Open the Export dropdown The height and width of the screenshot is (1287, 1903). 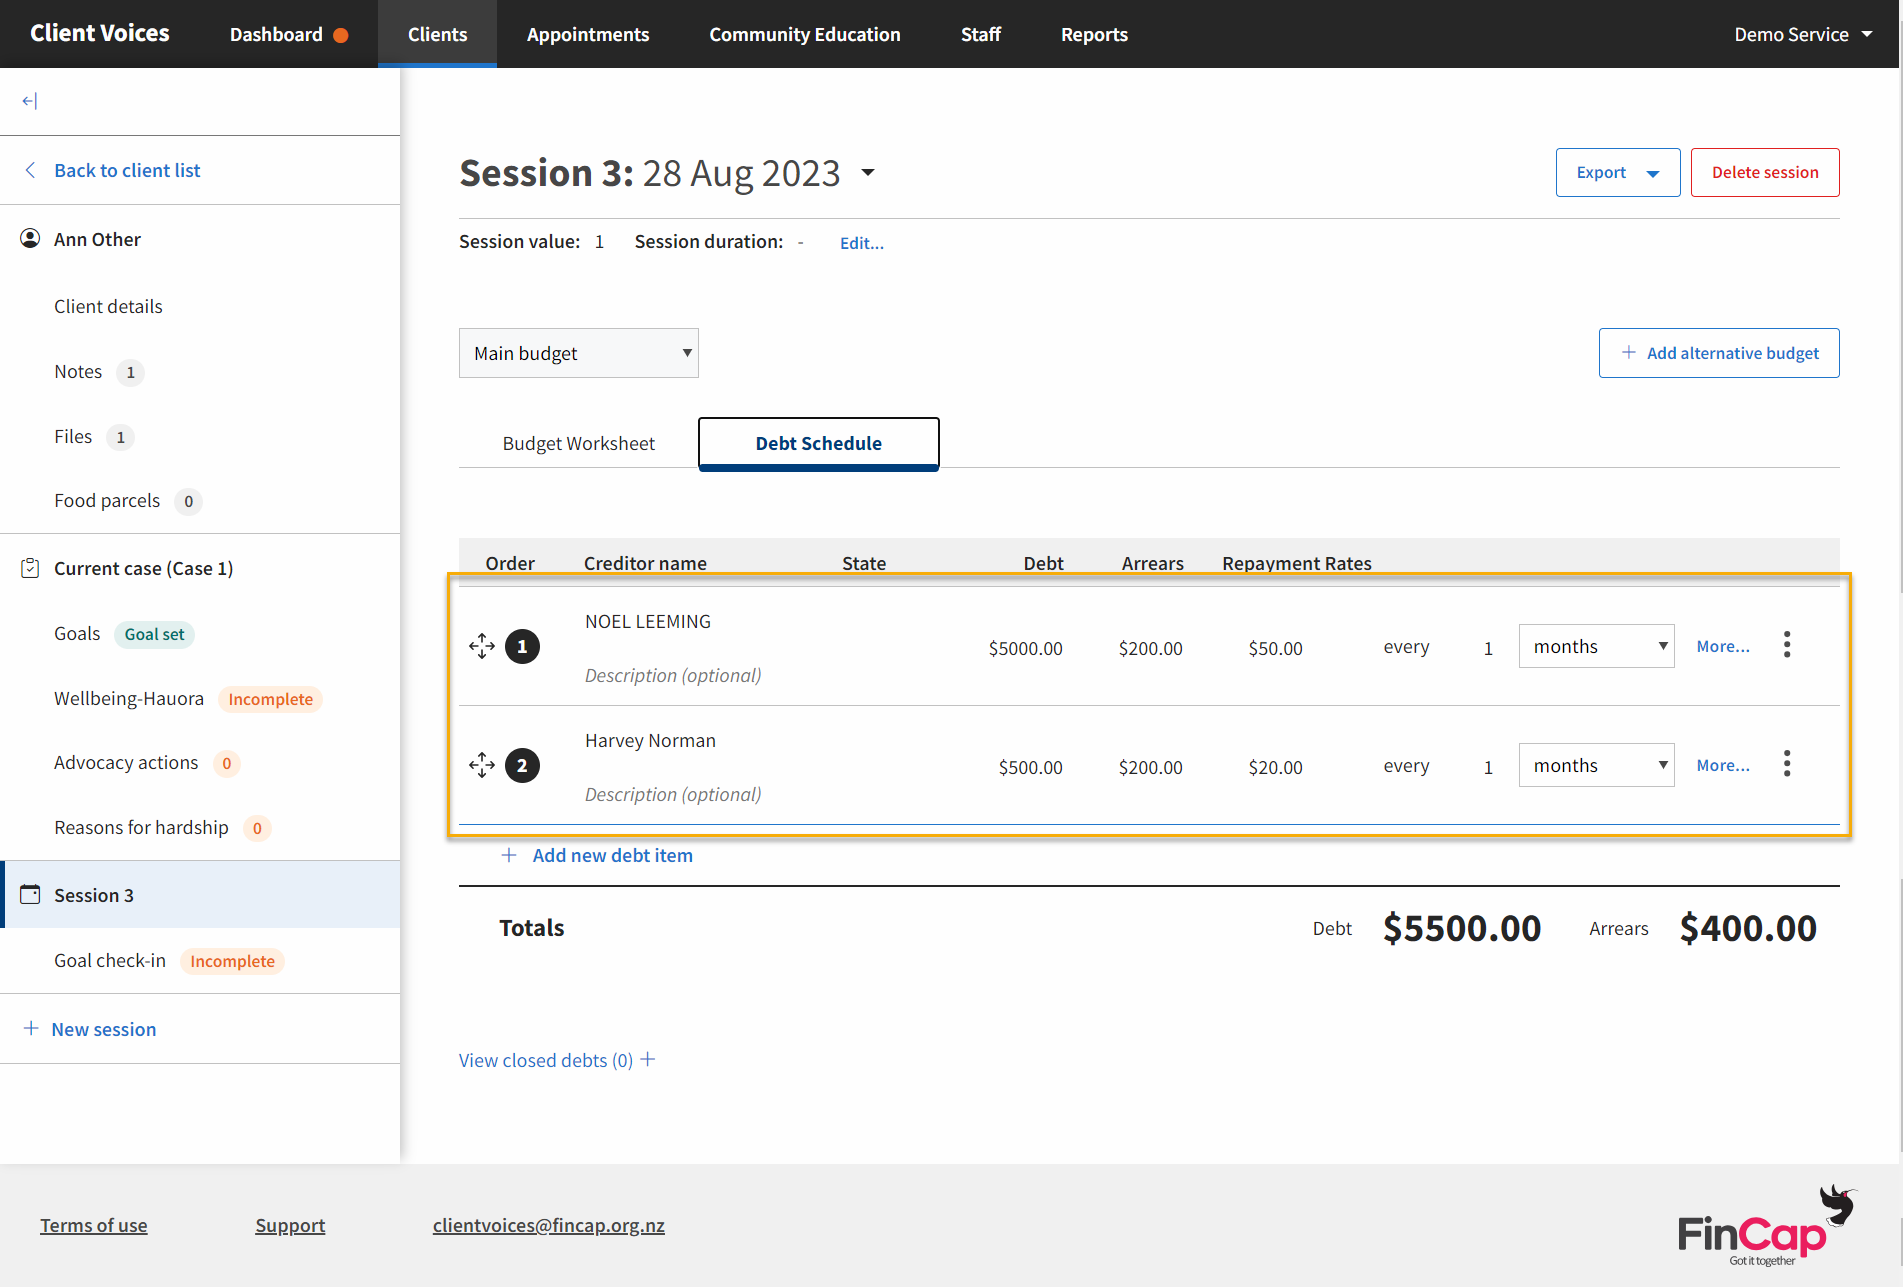1618,172
